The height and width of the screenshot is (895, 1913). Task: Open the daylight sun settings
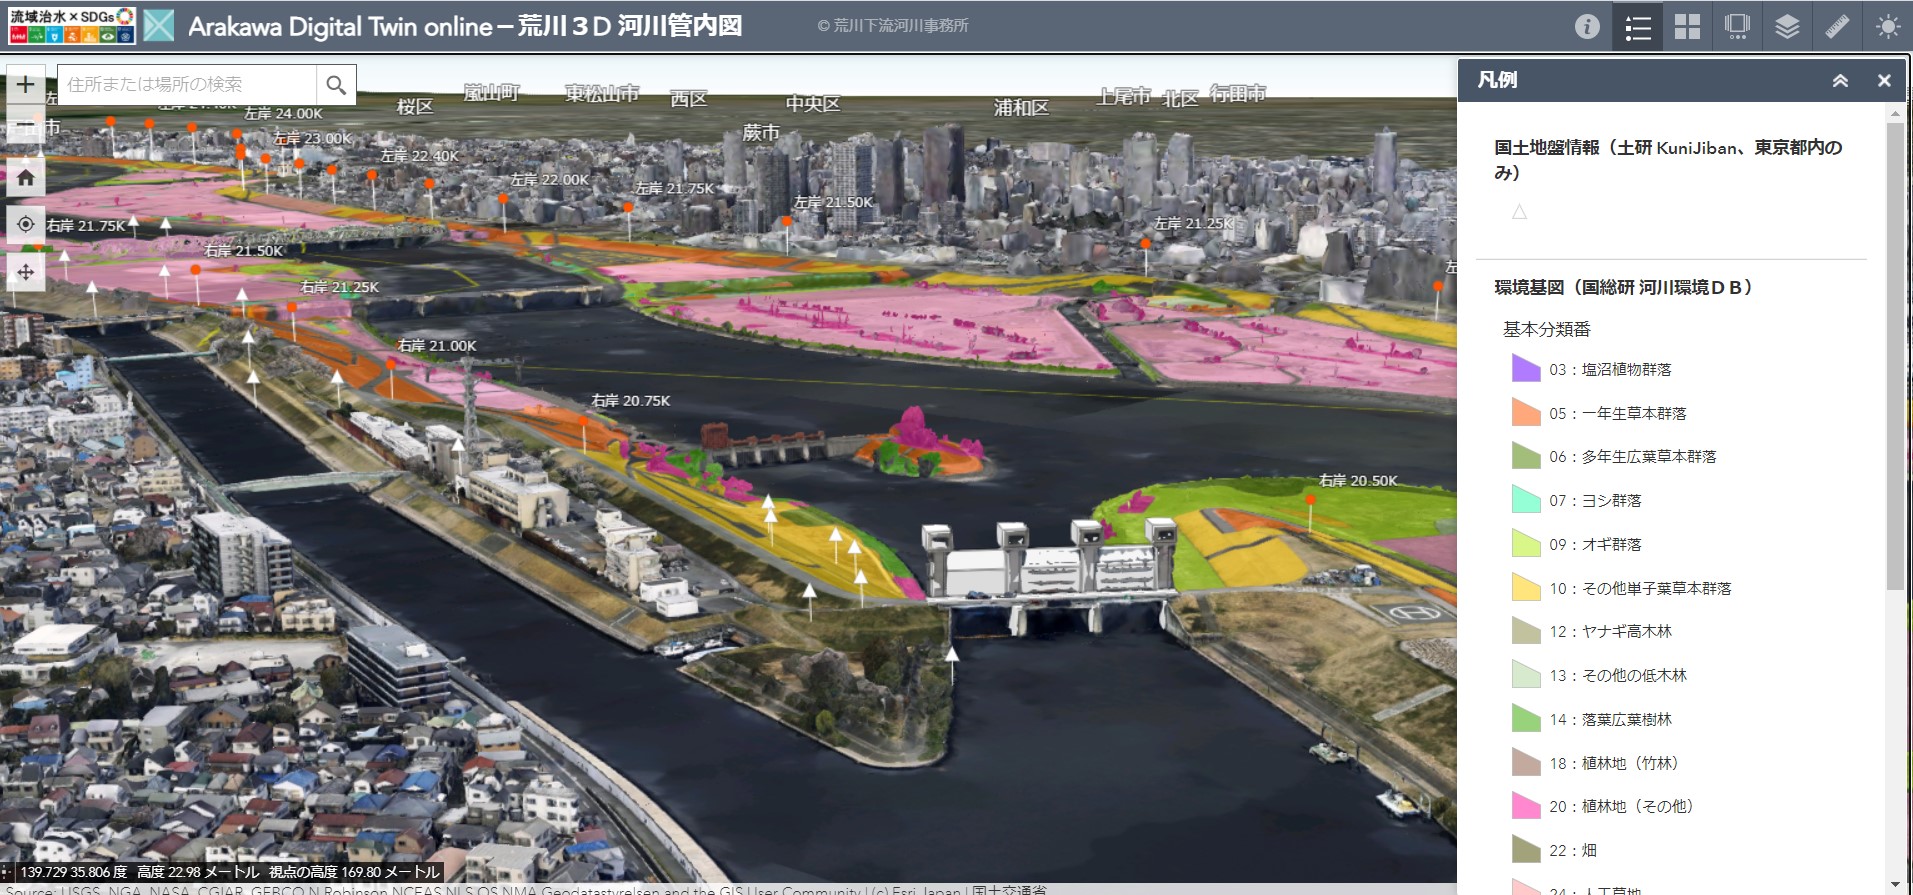pyautogui.click(x=1887, y=27)
